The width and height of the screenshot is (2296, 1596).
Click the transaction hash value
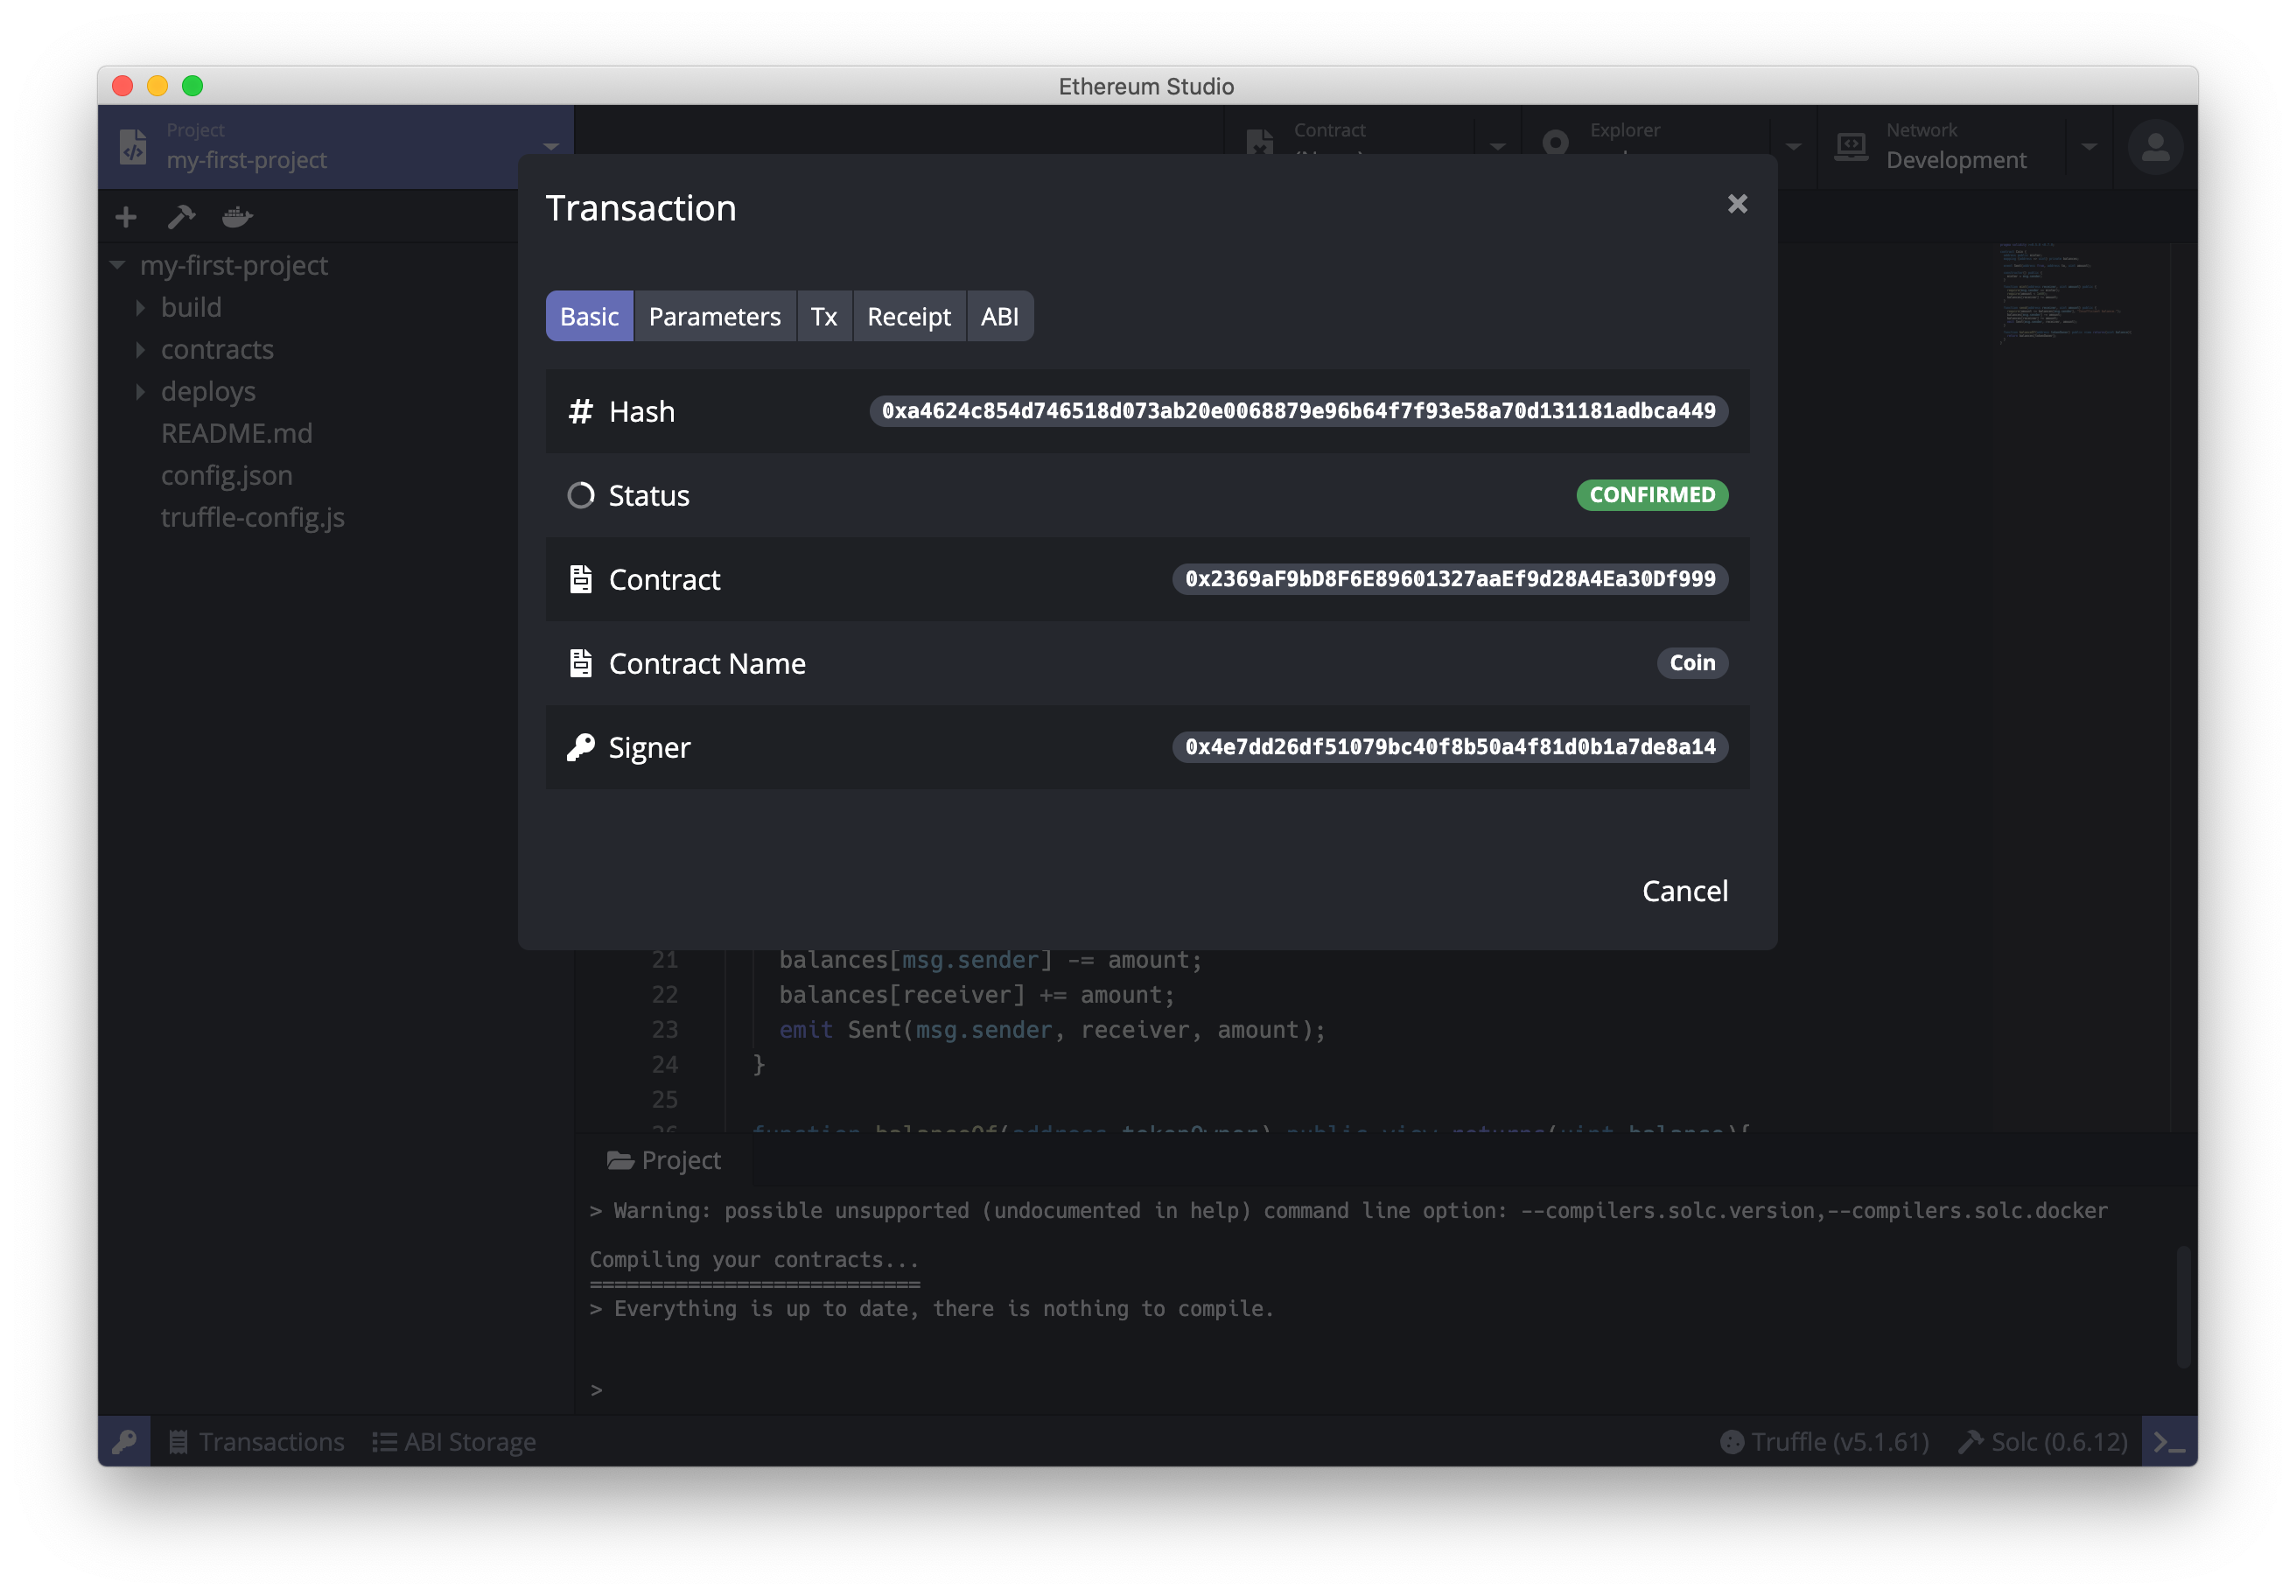tap(1297, 411)
